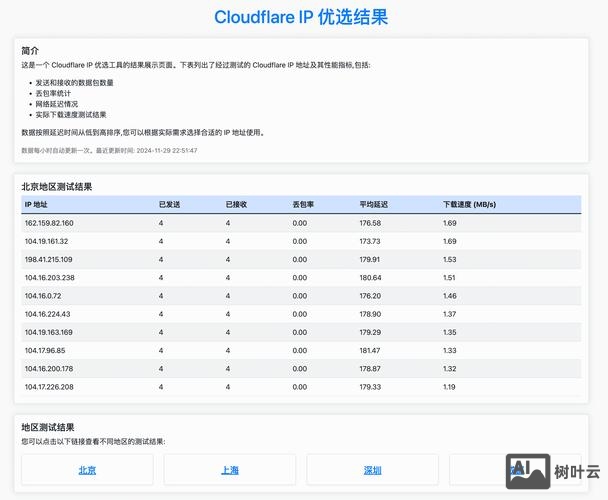Click download speed 1.69 in 104.19.161.32 row

pyautogui.click(x=450, y=241)
